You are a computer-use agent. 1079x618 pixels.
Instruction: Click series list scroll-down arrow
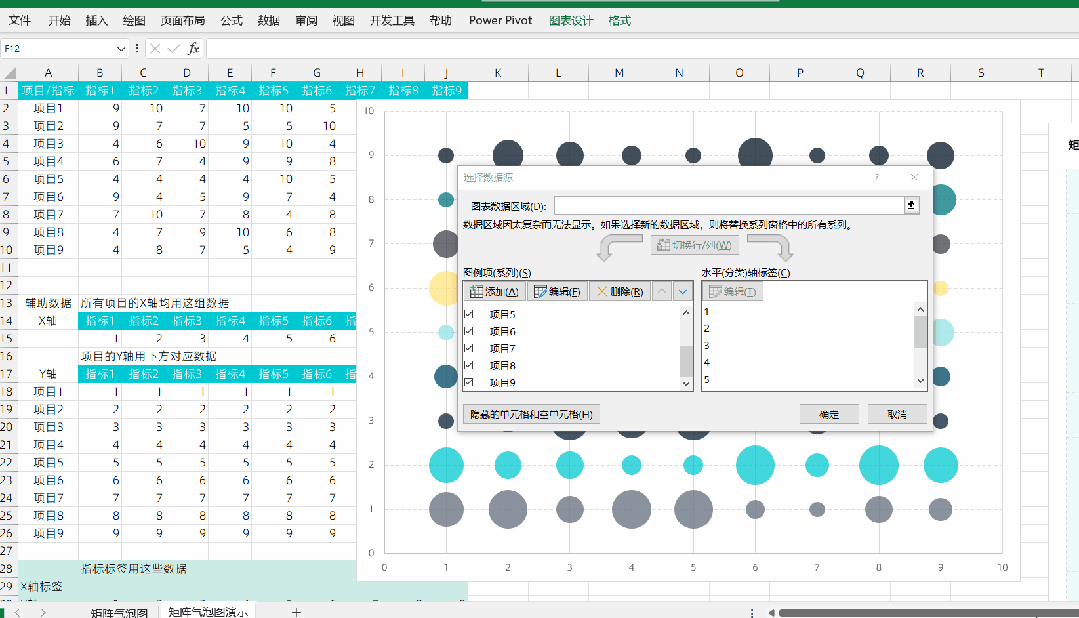(x=685, y=383)
